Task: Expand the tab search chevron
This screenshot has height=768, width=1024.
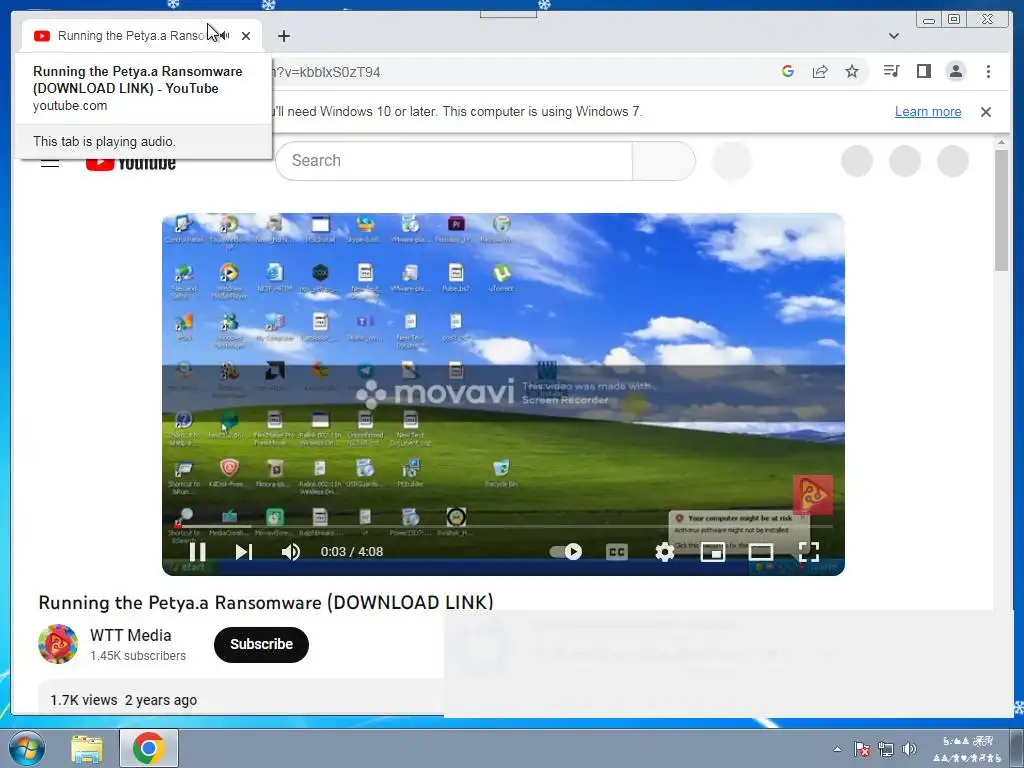Action: (x=894, y=36)
